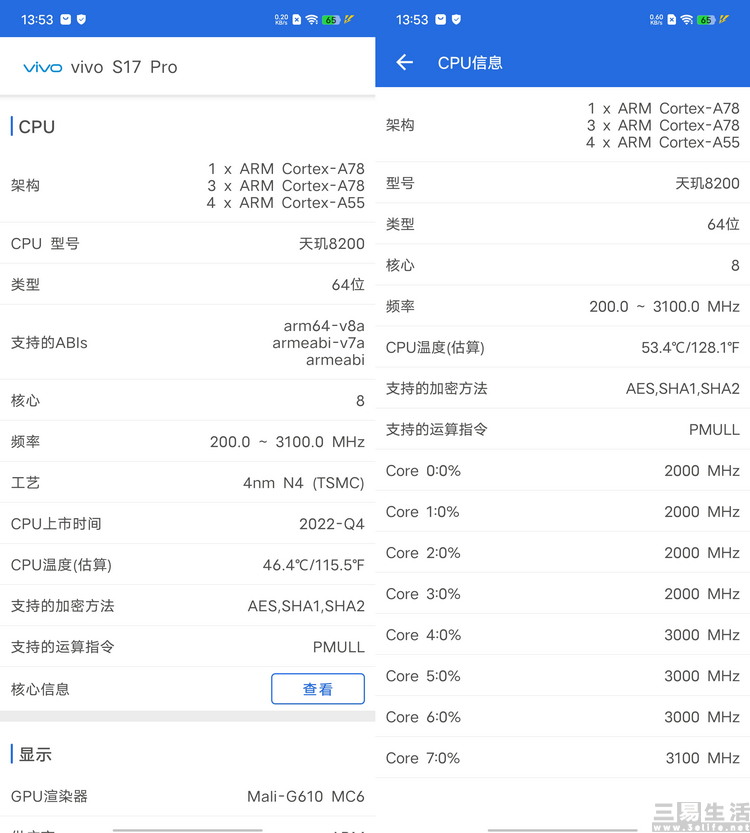
Task: Tap 支持的加密方法 row in left panel
Action: coord(188,606)
